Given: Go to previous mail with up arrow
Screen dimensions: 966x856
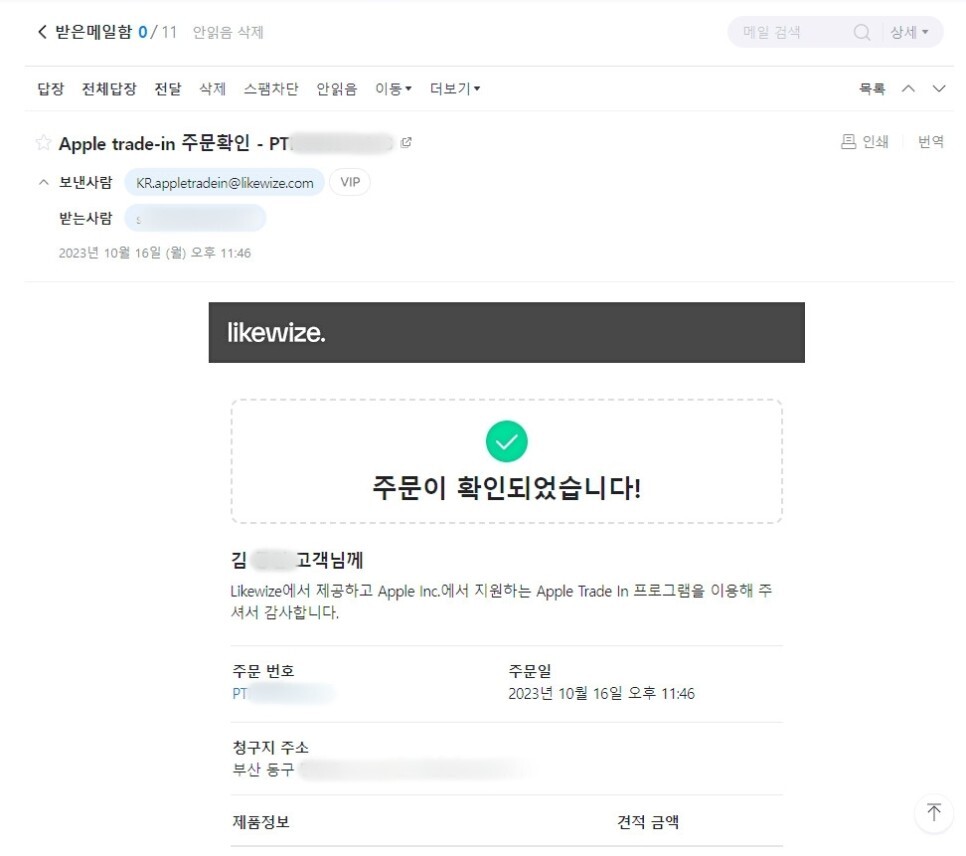Looking at the screenshot, I should pos(908,89).
